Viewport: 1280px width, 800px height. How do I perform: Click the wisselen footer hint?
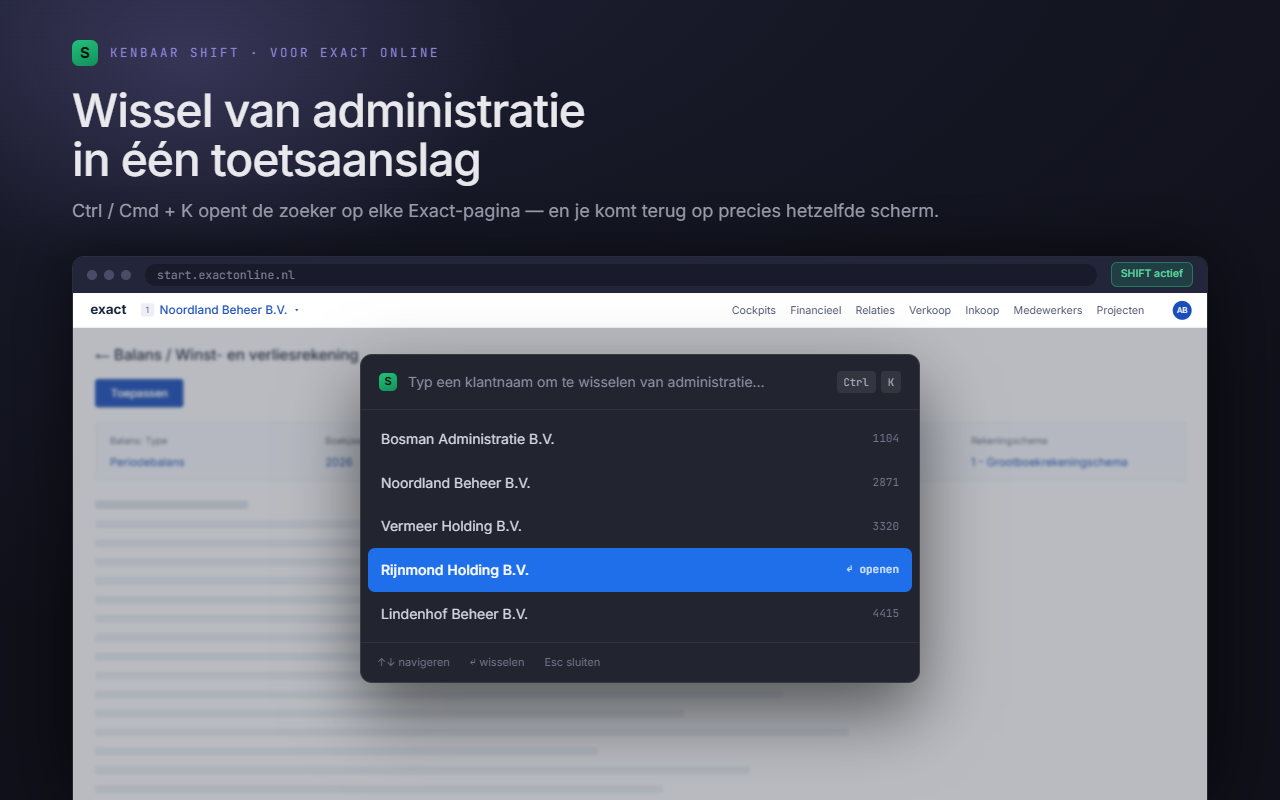tap(497, 662)
